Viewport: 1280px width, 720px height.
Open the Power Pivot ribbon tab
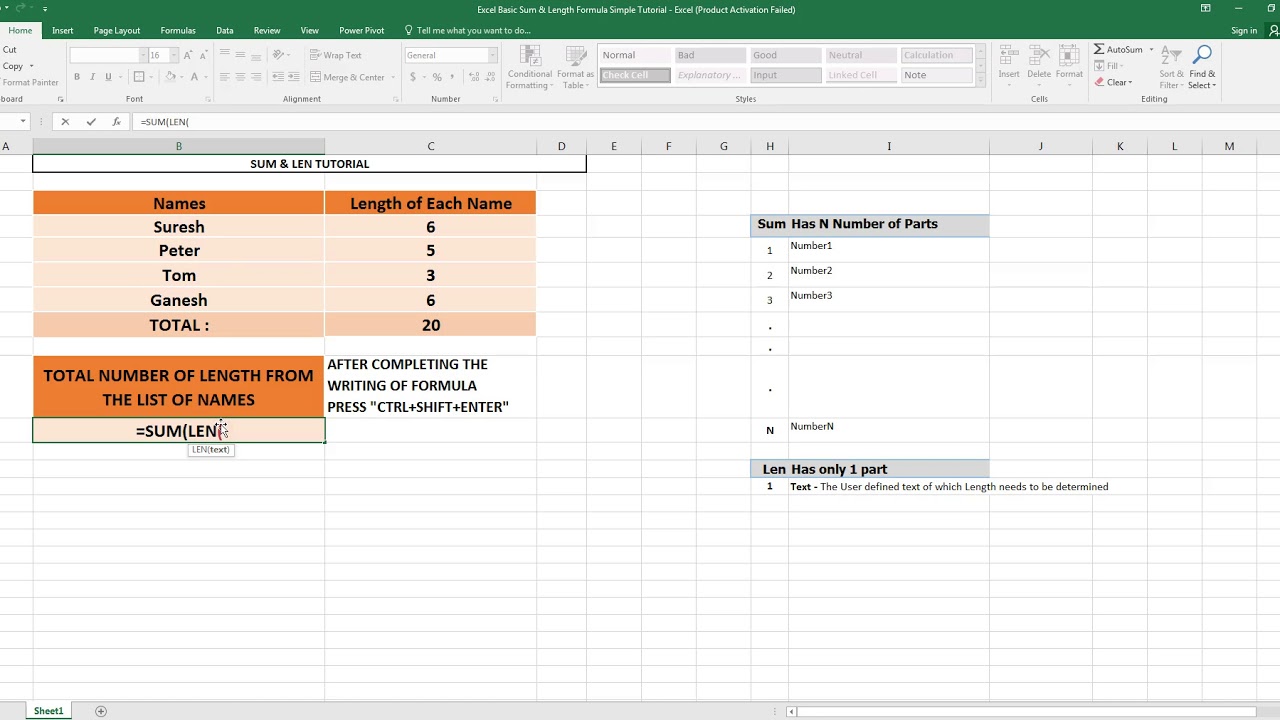pyautogui.click(x=361, y=30)
